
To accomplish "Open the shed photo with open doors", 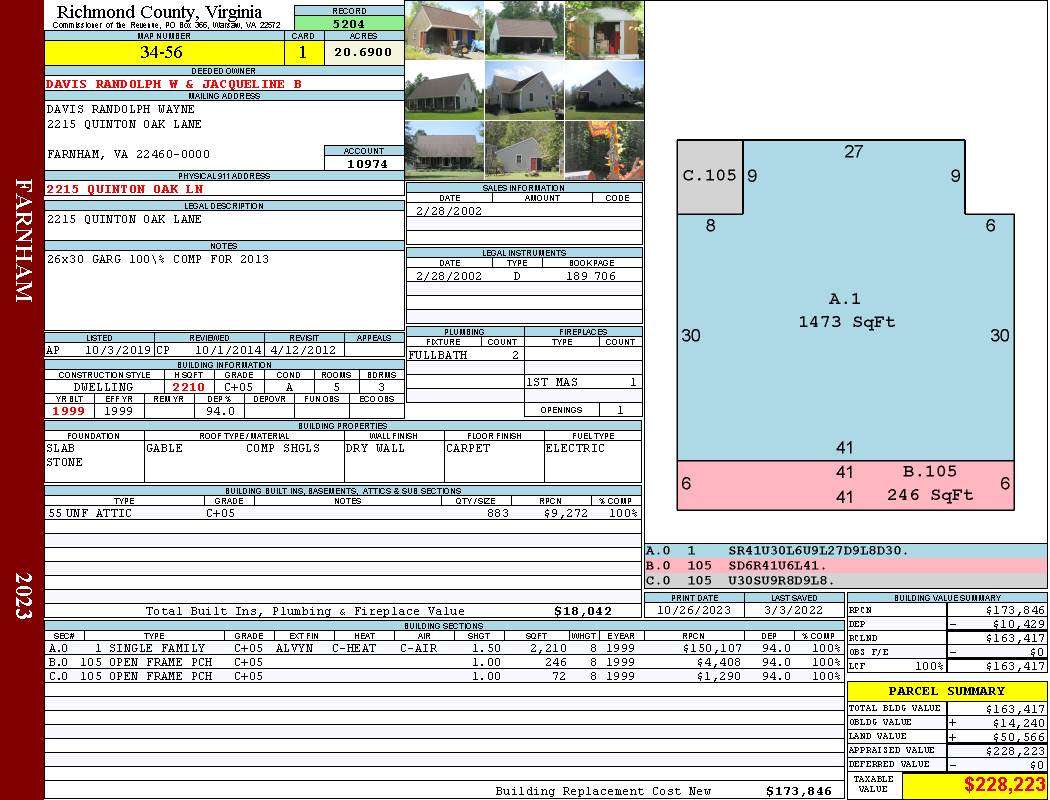I will [605, 30].
